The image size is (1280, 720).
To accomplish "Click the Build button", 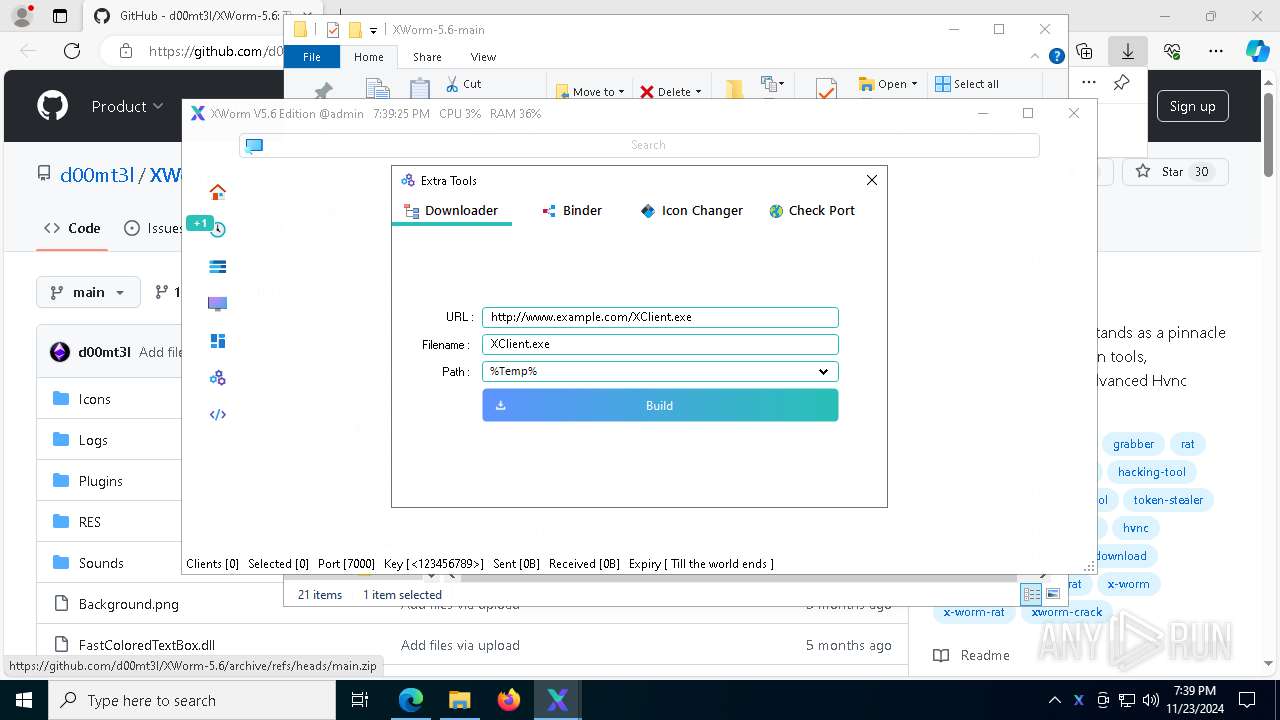I will (660, 405).
